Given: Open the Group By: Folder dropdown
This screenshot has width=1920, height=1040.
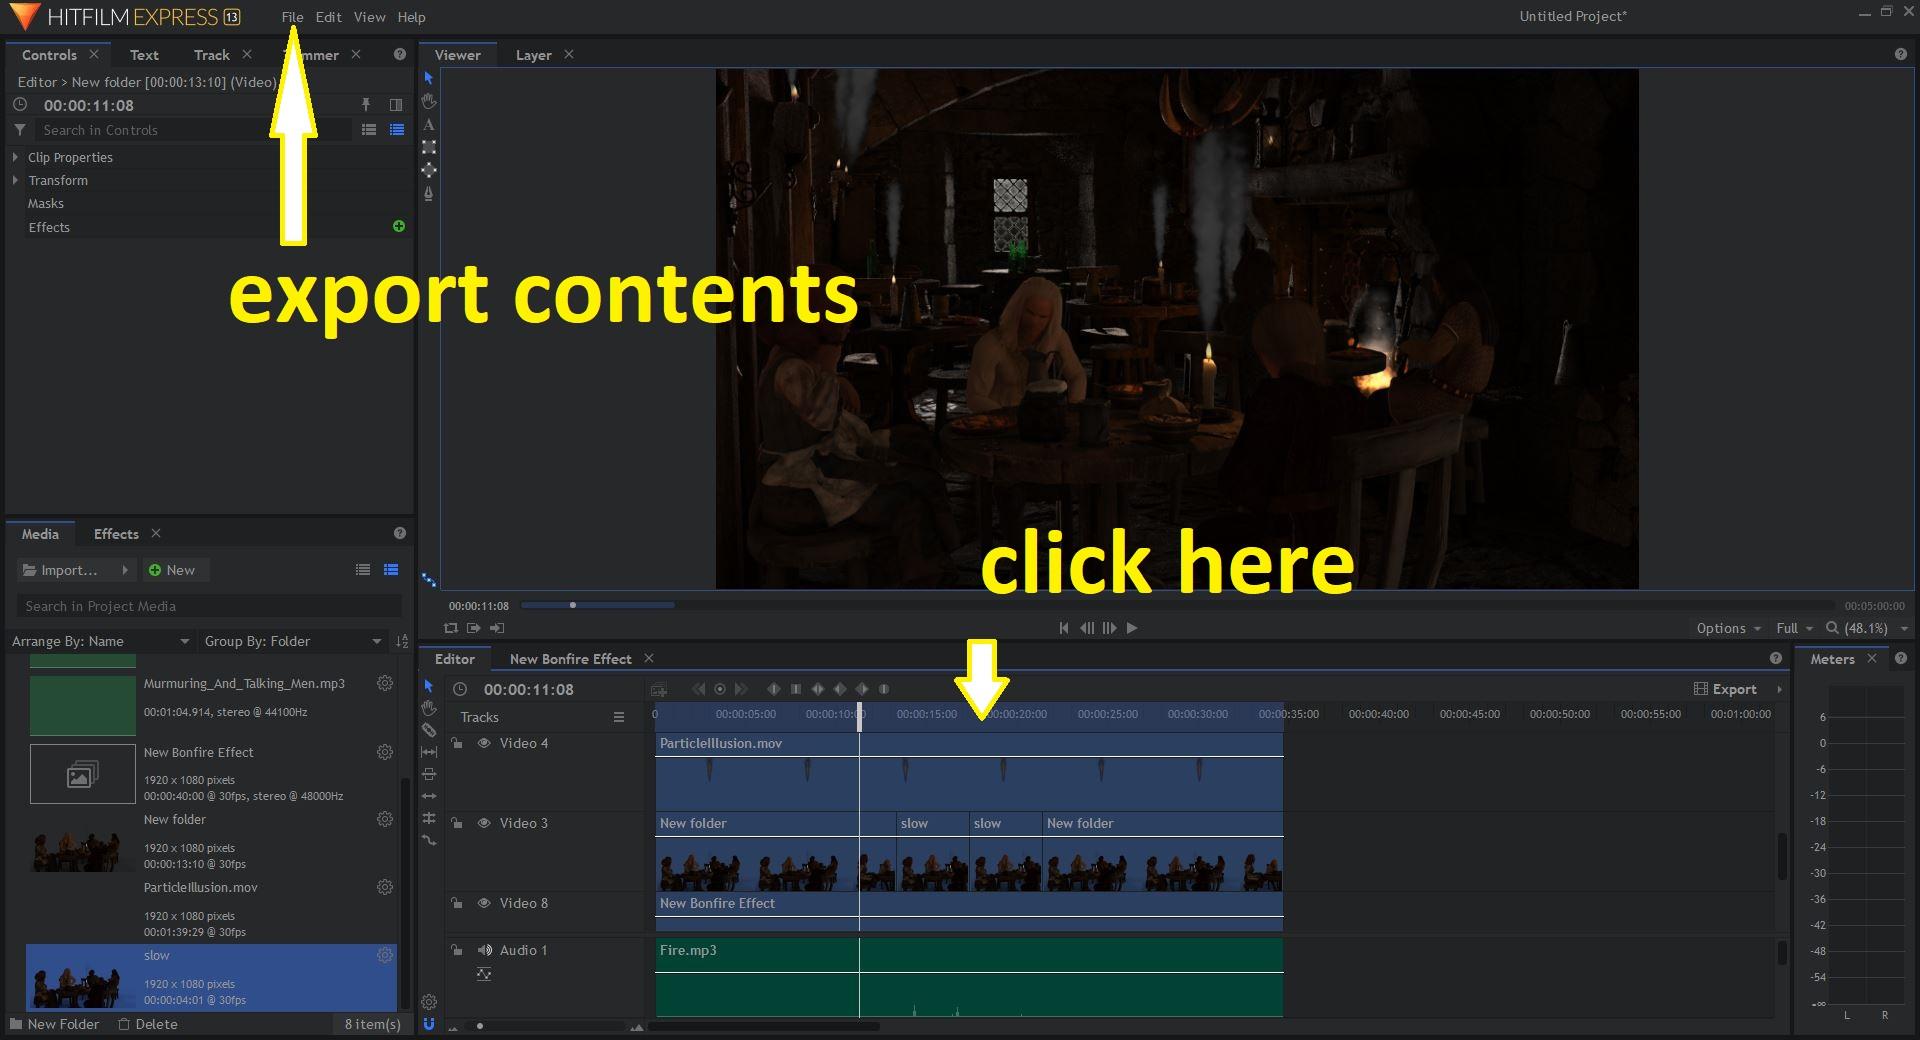Looking at the screenshot, I should pyautogui.click(x=293, y=641).
